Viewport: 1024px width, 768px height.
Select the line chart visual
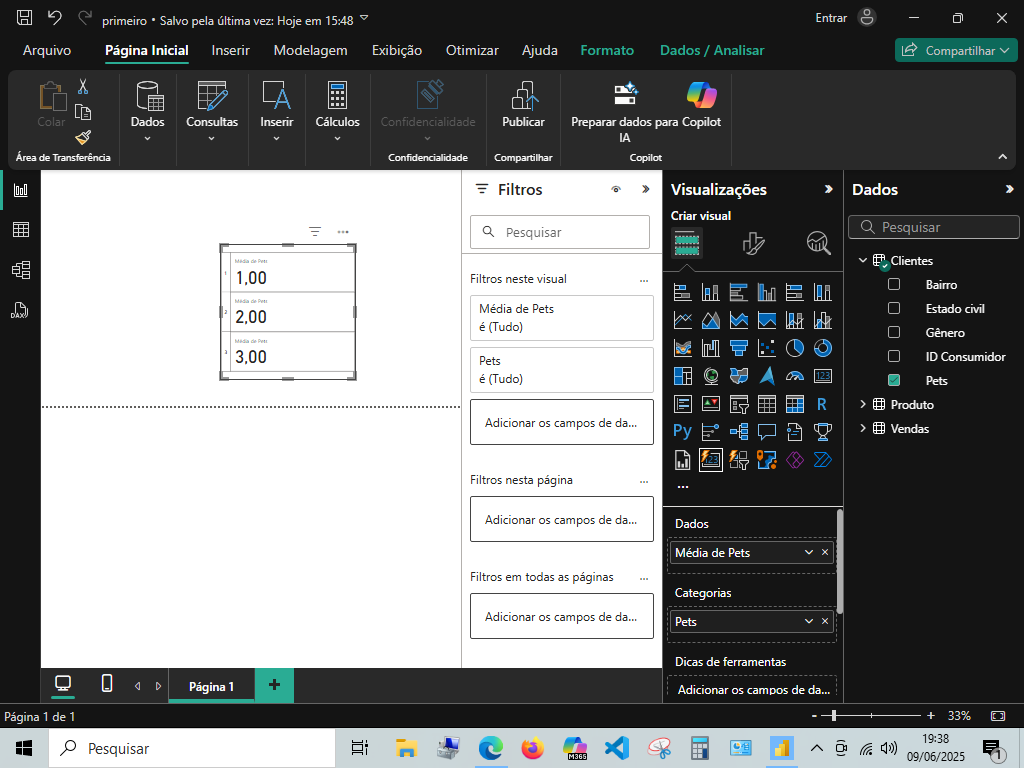tap(682, 321)
